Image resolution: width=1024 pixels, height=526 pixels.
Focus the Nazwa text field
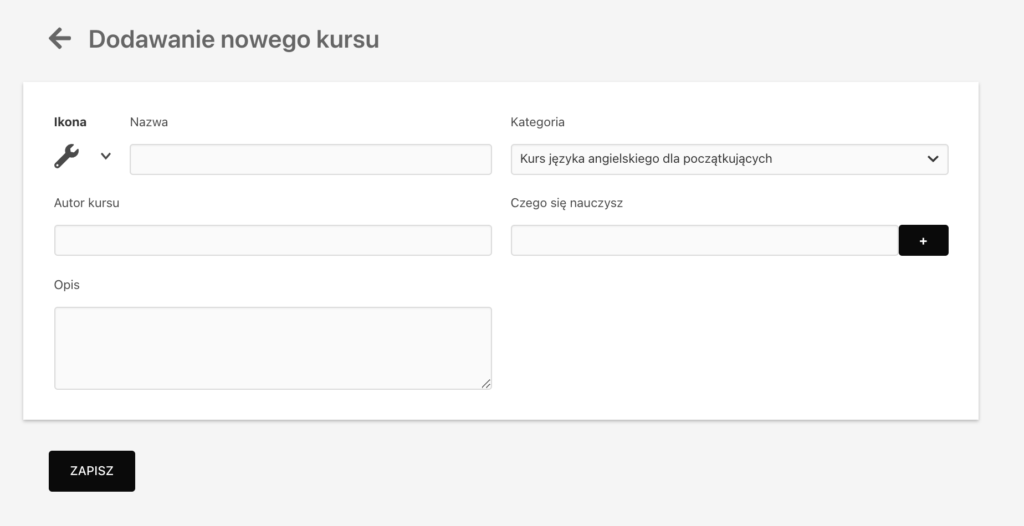(x=311, y=159)
